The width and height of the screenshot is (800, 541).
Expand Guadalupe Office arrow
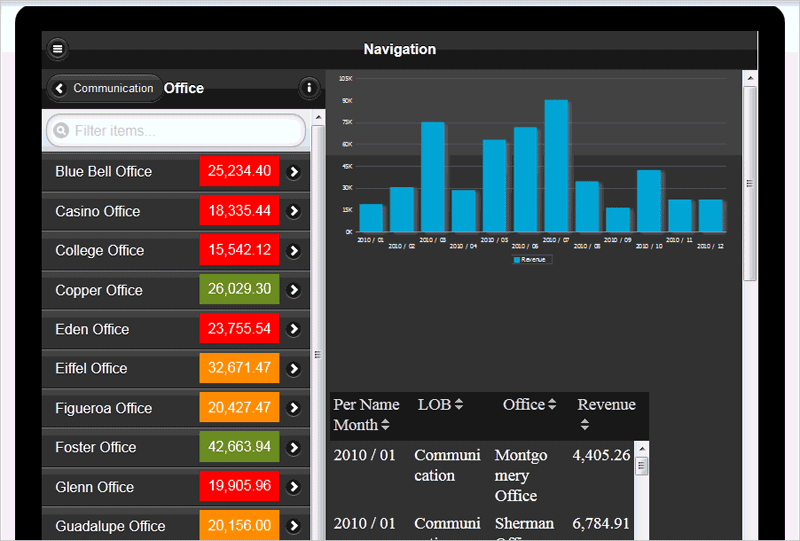click(294, 526)
